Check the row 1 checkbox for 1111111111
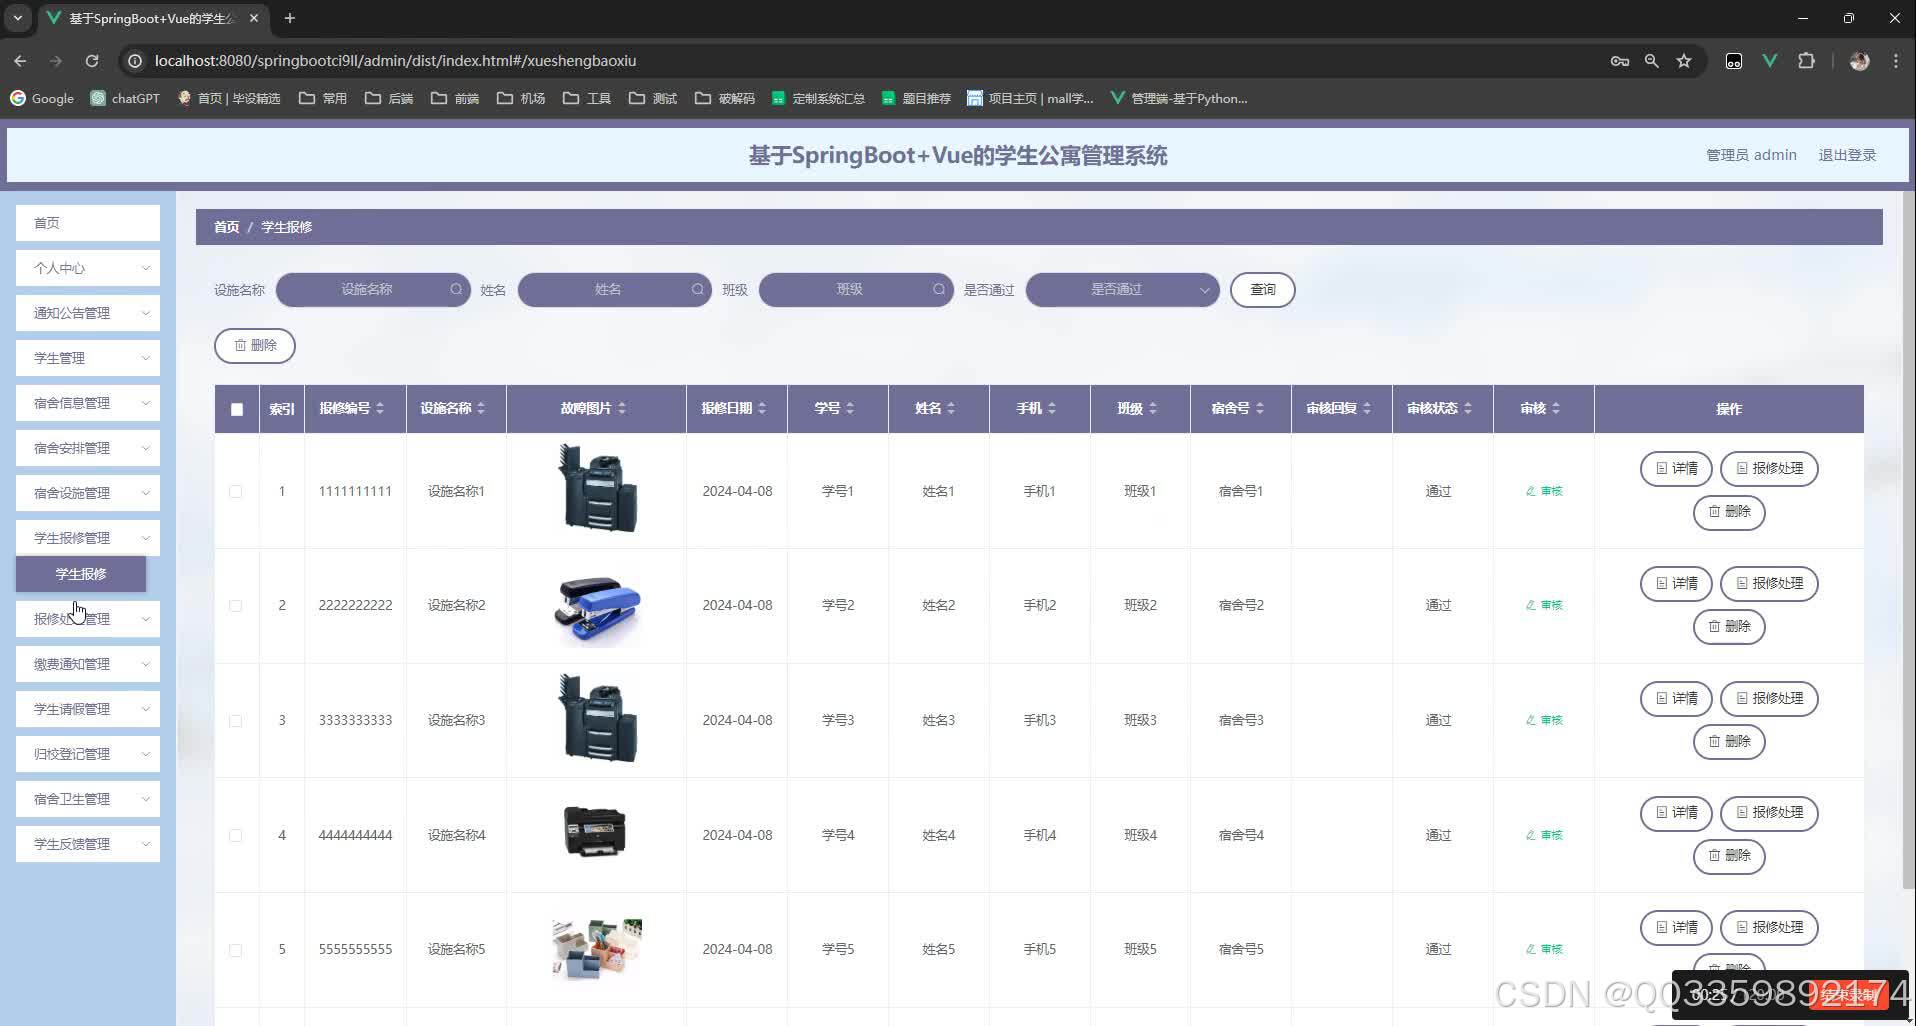This screenshot has height=1026, width=1916. tap(236, 491)
